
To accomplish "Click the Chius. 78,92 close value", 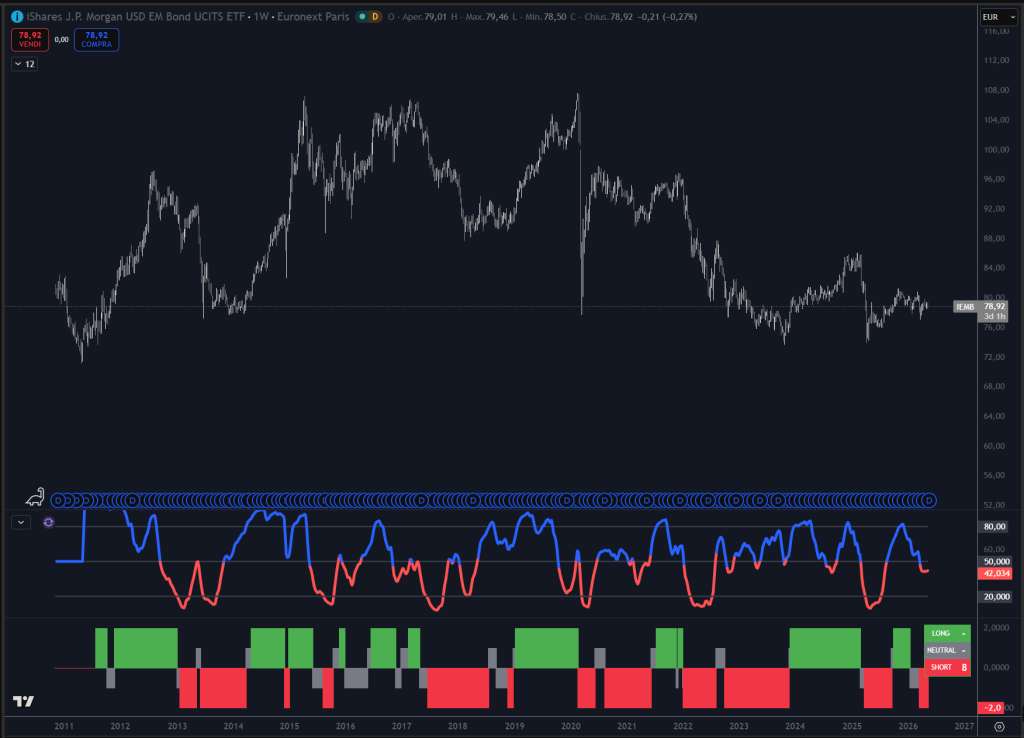I will pos(609,17).
